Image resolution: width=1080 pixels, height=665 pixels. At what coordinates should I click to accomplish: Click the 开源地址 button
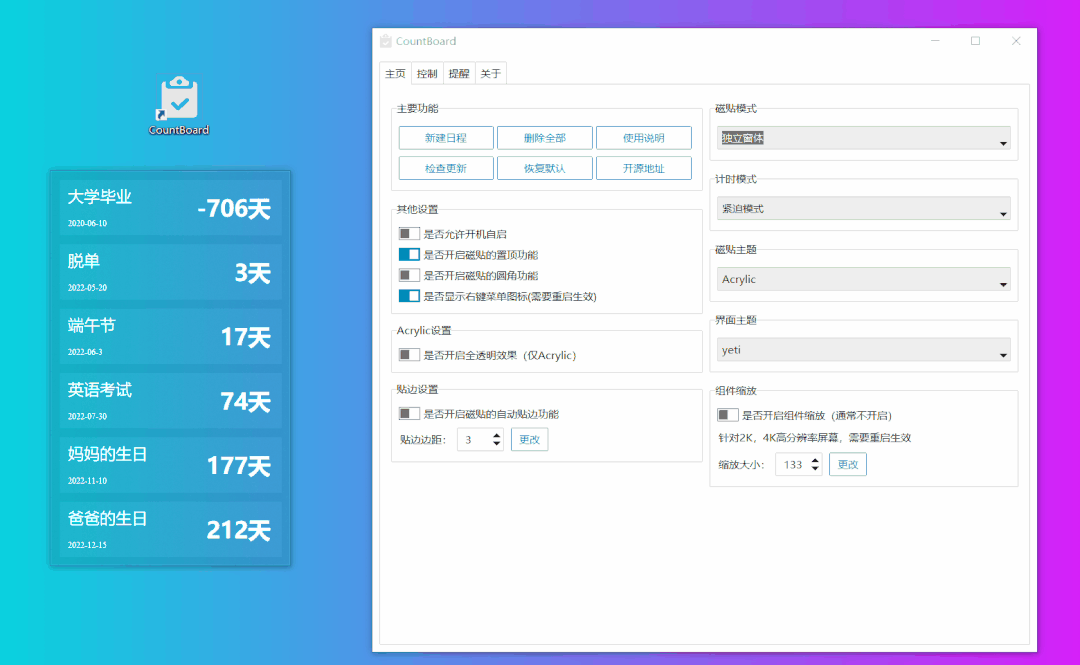[644, 167]
